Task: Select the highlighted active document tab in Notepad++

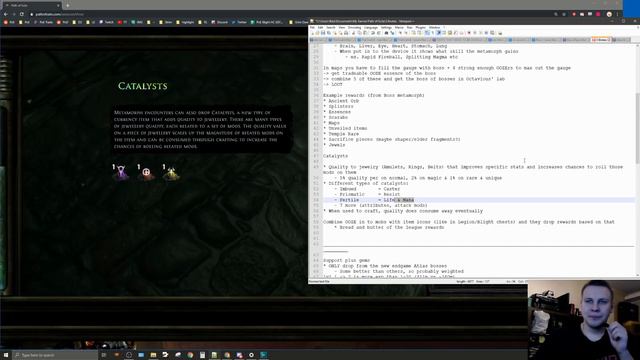Action: pos(600,40)
